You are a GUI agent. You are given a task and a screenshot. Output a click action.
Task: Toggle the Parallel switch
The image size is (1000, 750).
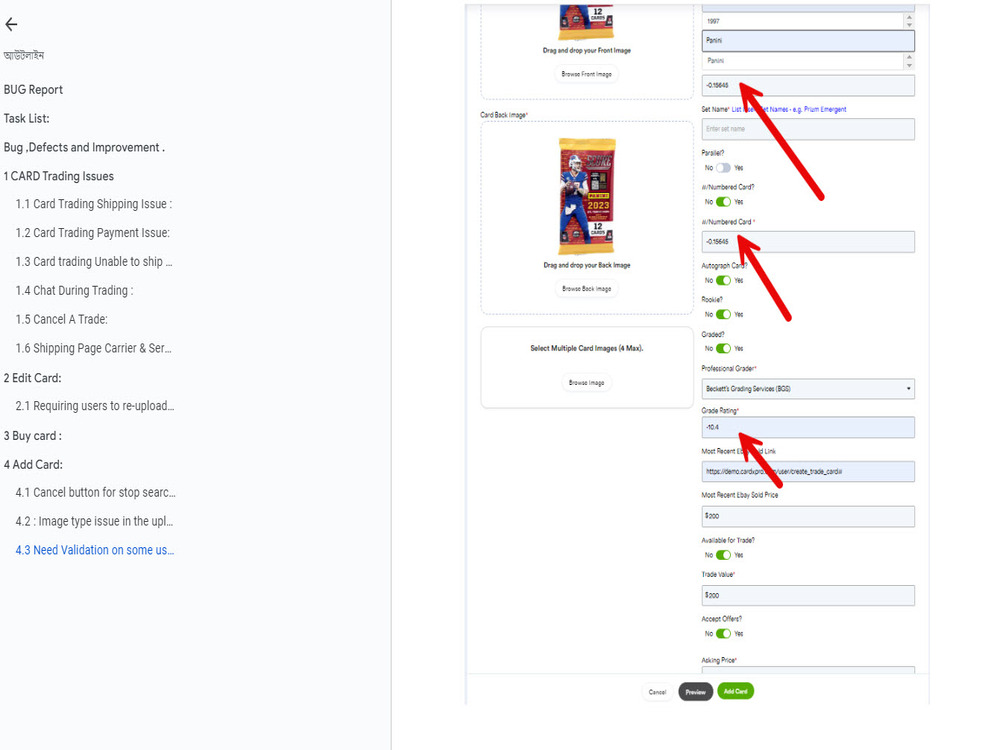(723, 168)
